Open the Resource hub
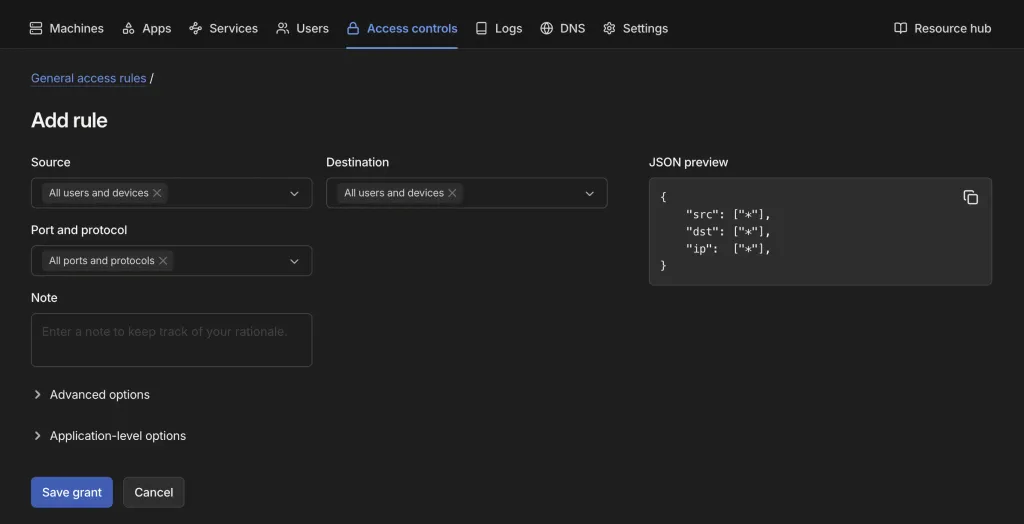Screen dimensions: 1024x524 point(942,28)
